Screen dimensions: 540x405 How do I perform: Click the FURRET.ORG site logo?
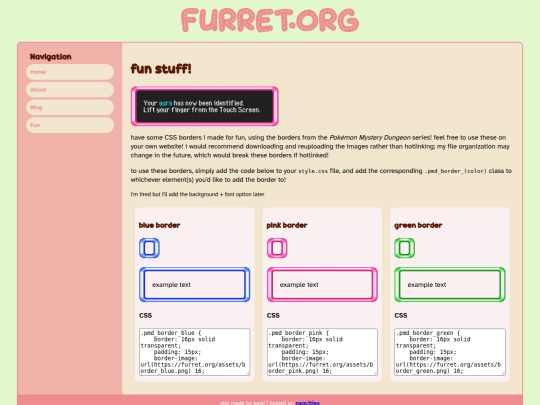pos(270,21)
